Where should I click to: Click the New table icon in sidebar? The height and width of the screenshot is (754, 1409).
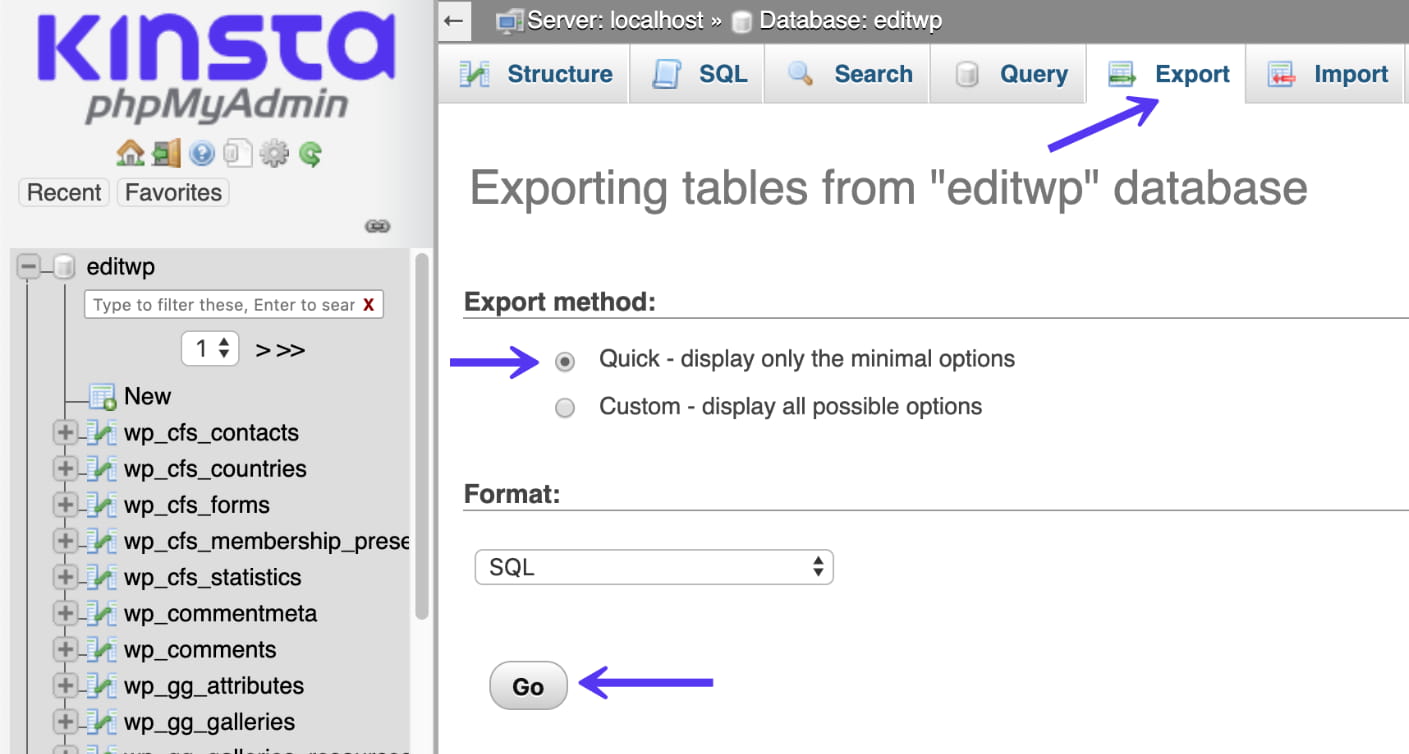[101, 396]
